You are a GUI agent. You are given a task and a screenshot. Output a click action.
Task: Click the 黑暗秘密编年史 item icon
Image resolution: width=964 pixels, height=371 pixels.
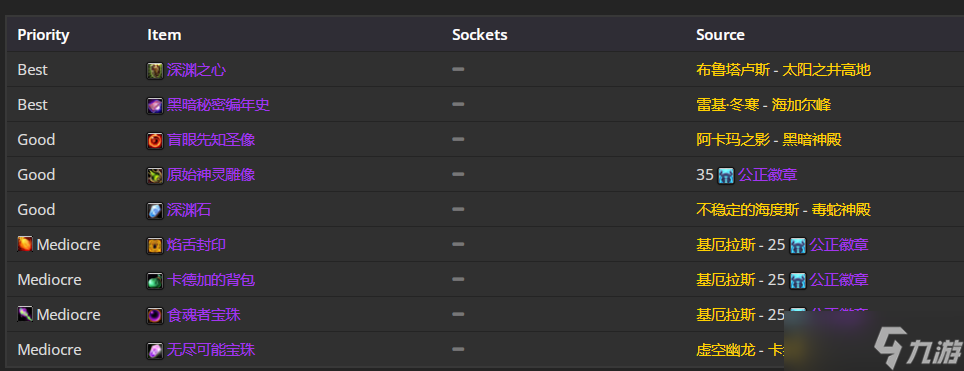(x=155, y=105)
